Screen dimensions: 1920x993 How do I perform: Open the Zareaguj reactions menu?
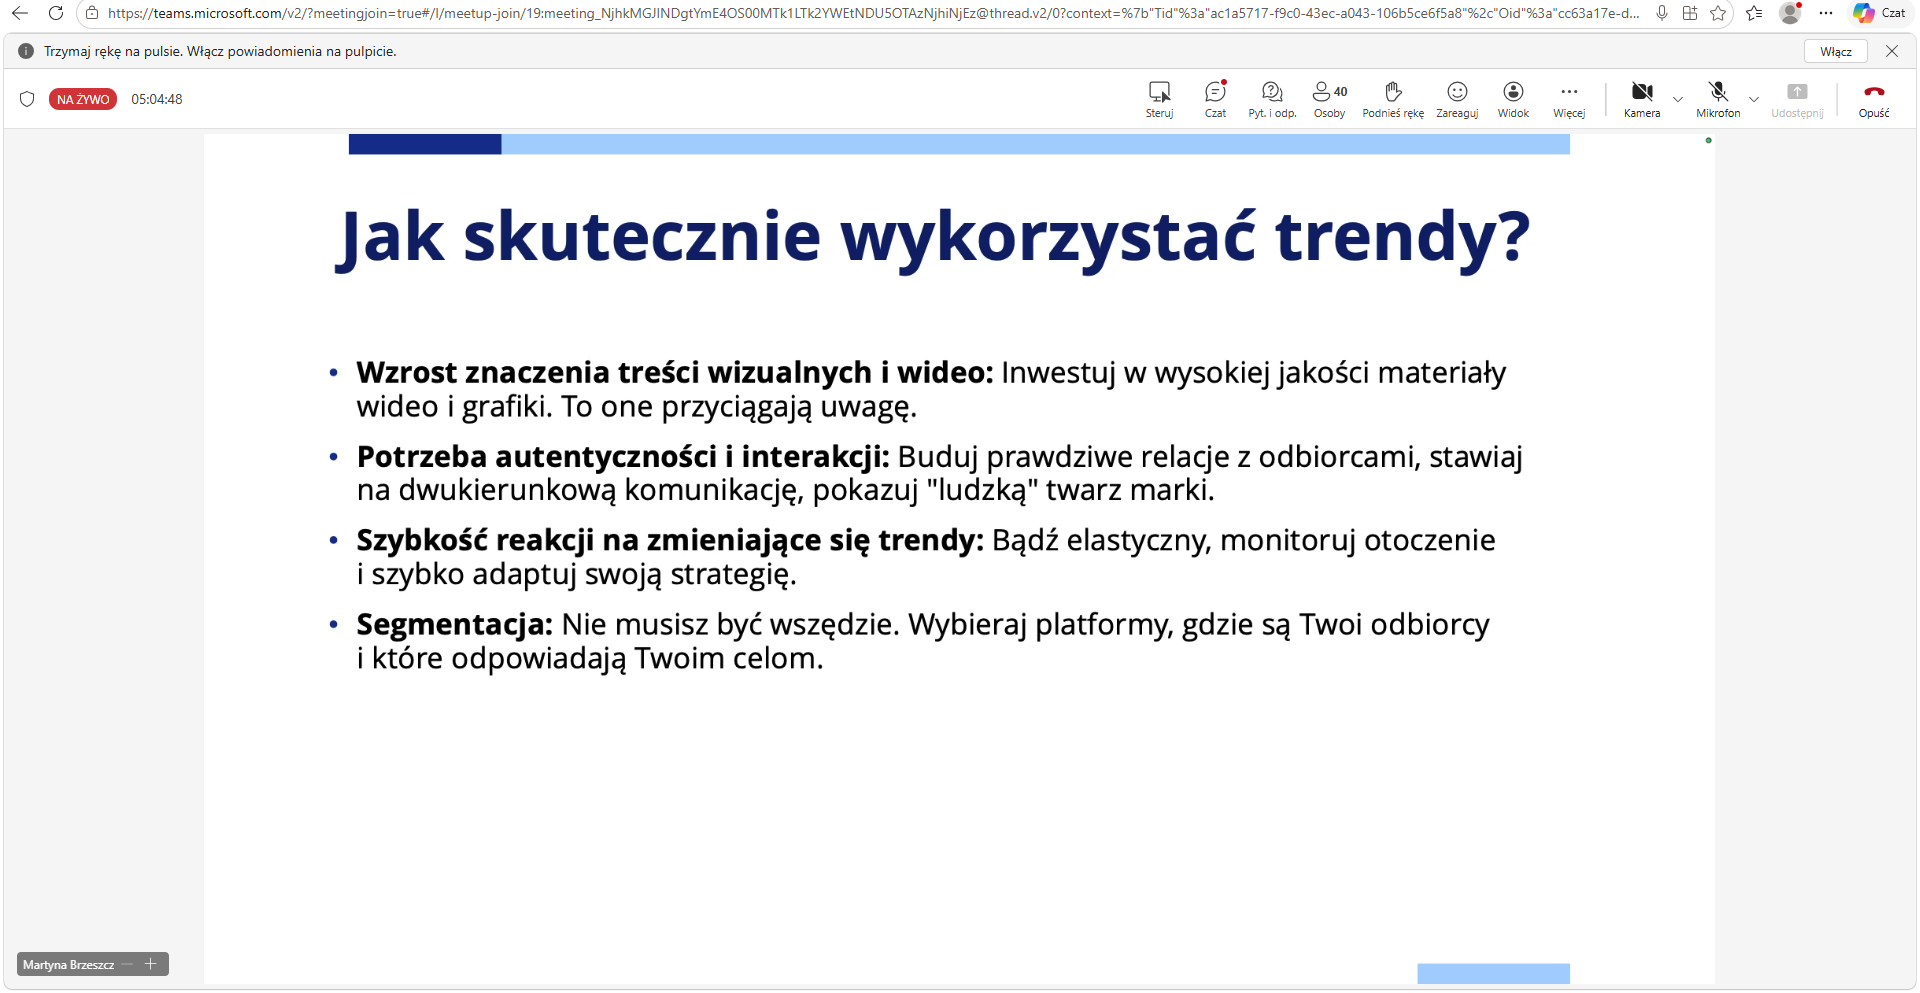[1457, 99]
